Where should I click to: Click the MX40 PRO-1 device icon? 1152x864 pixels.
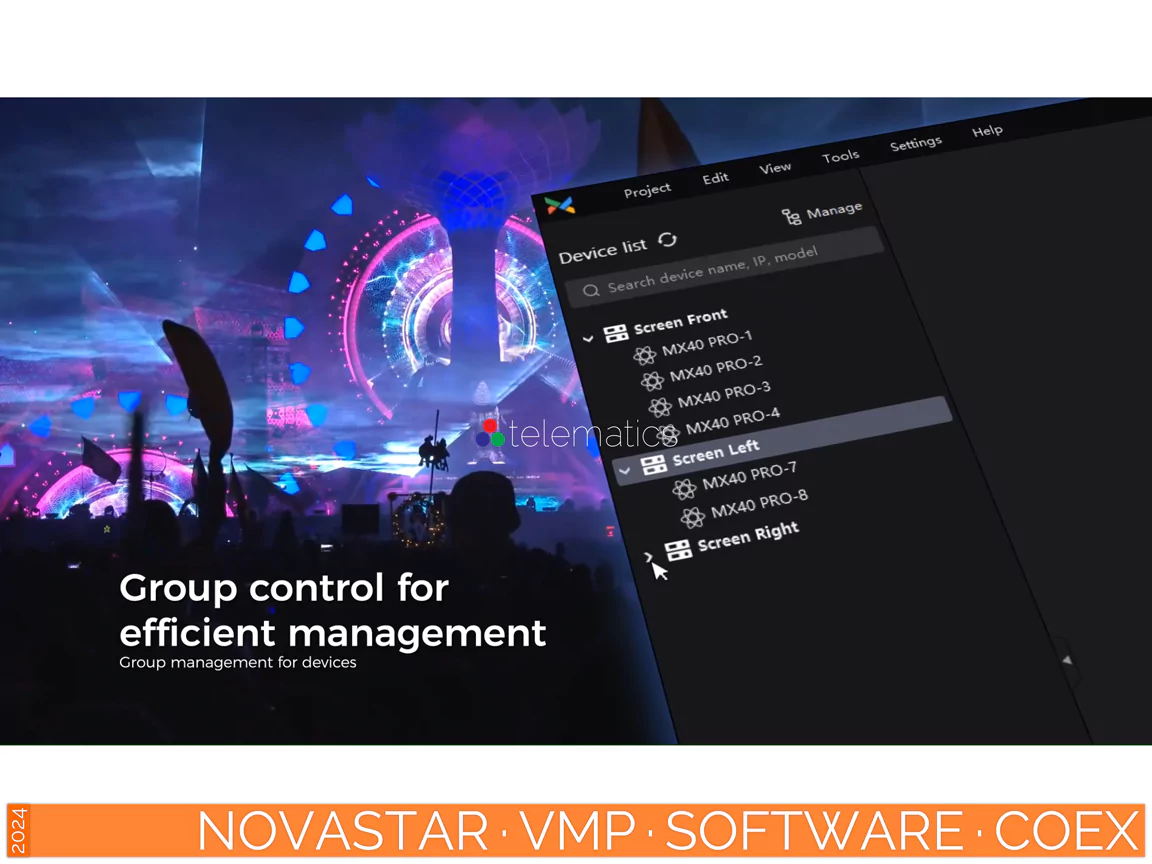(644, 354)
